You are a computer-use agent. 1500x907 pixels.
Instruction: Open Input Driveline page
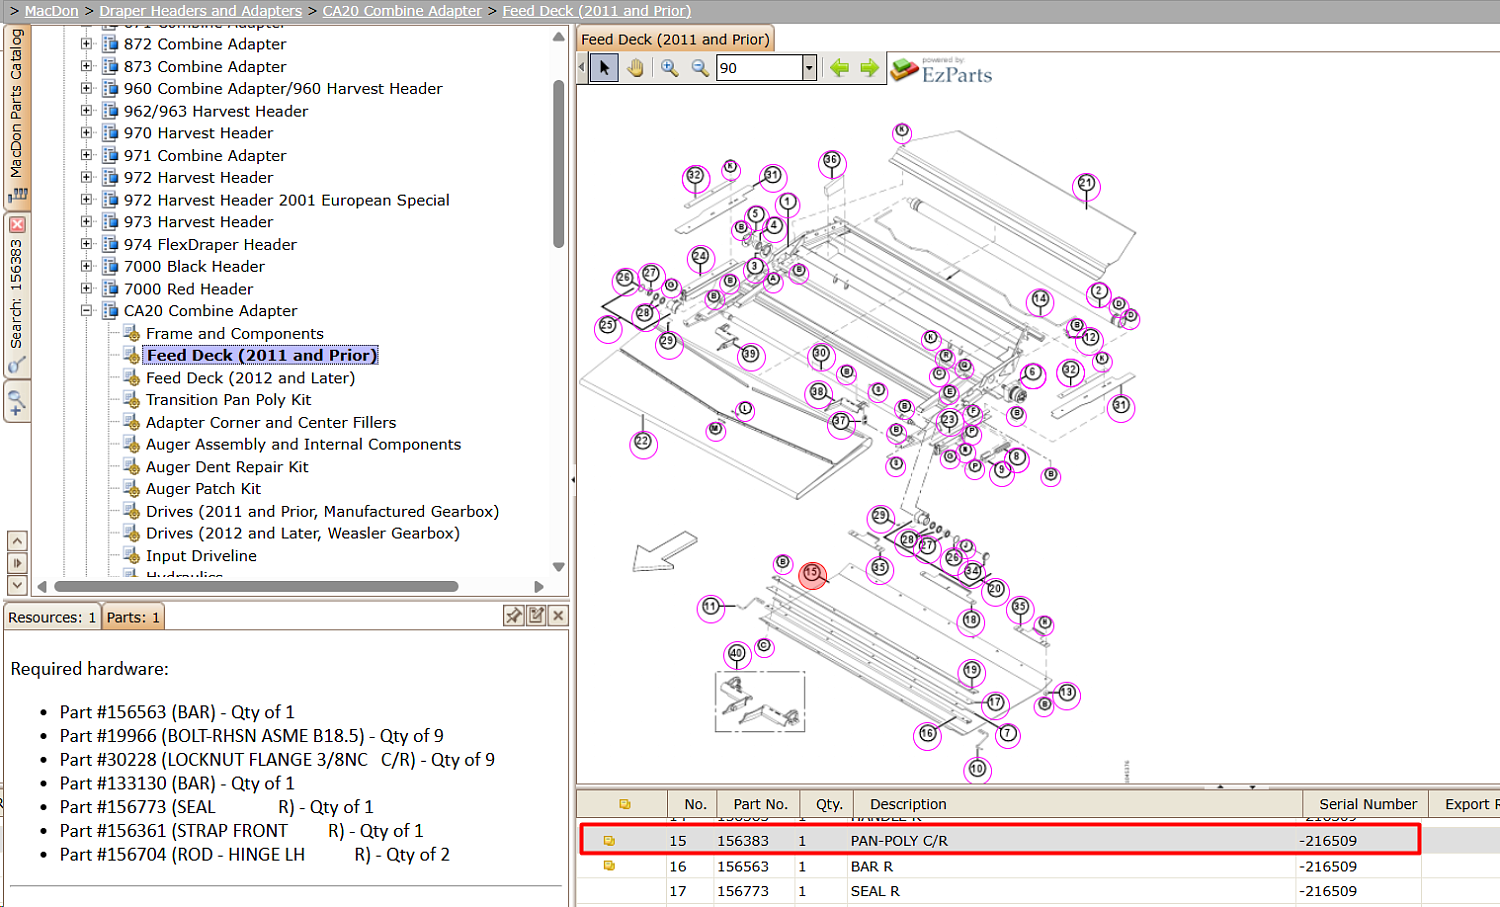coord(202,556)
